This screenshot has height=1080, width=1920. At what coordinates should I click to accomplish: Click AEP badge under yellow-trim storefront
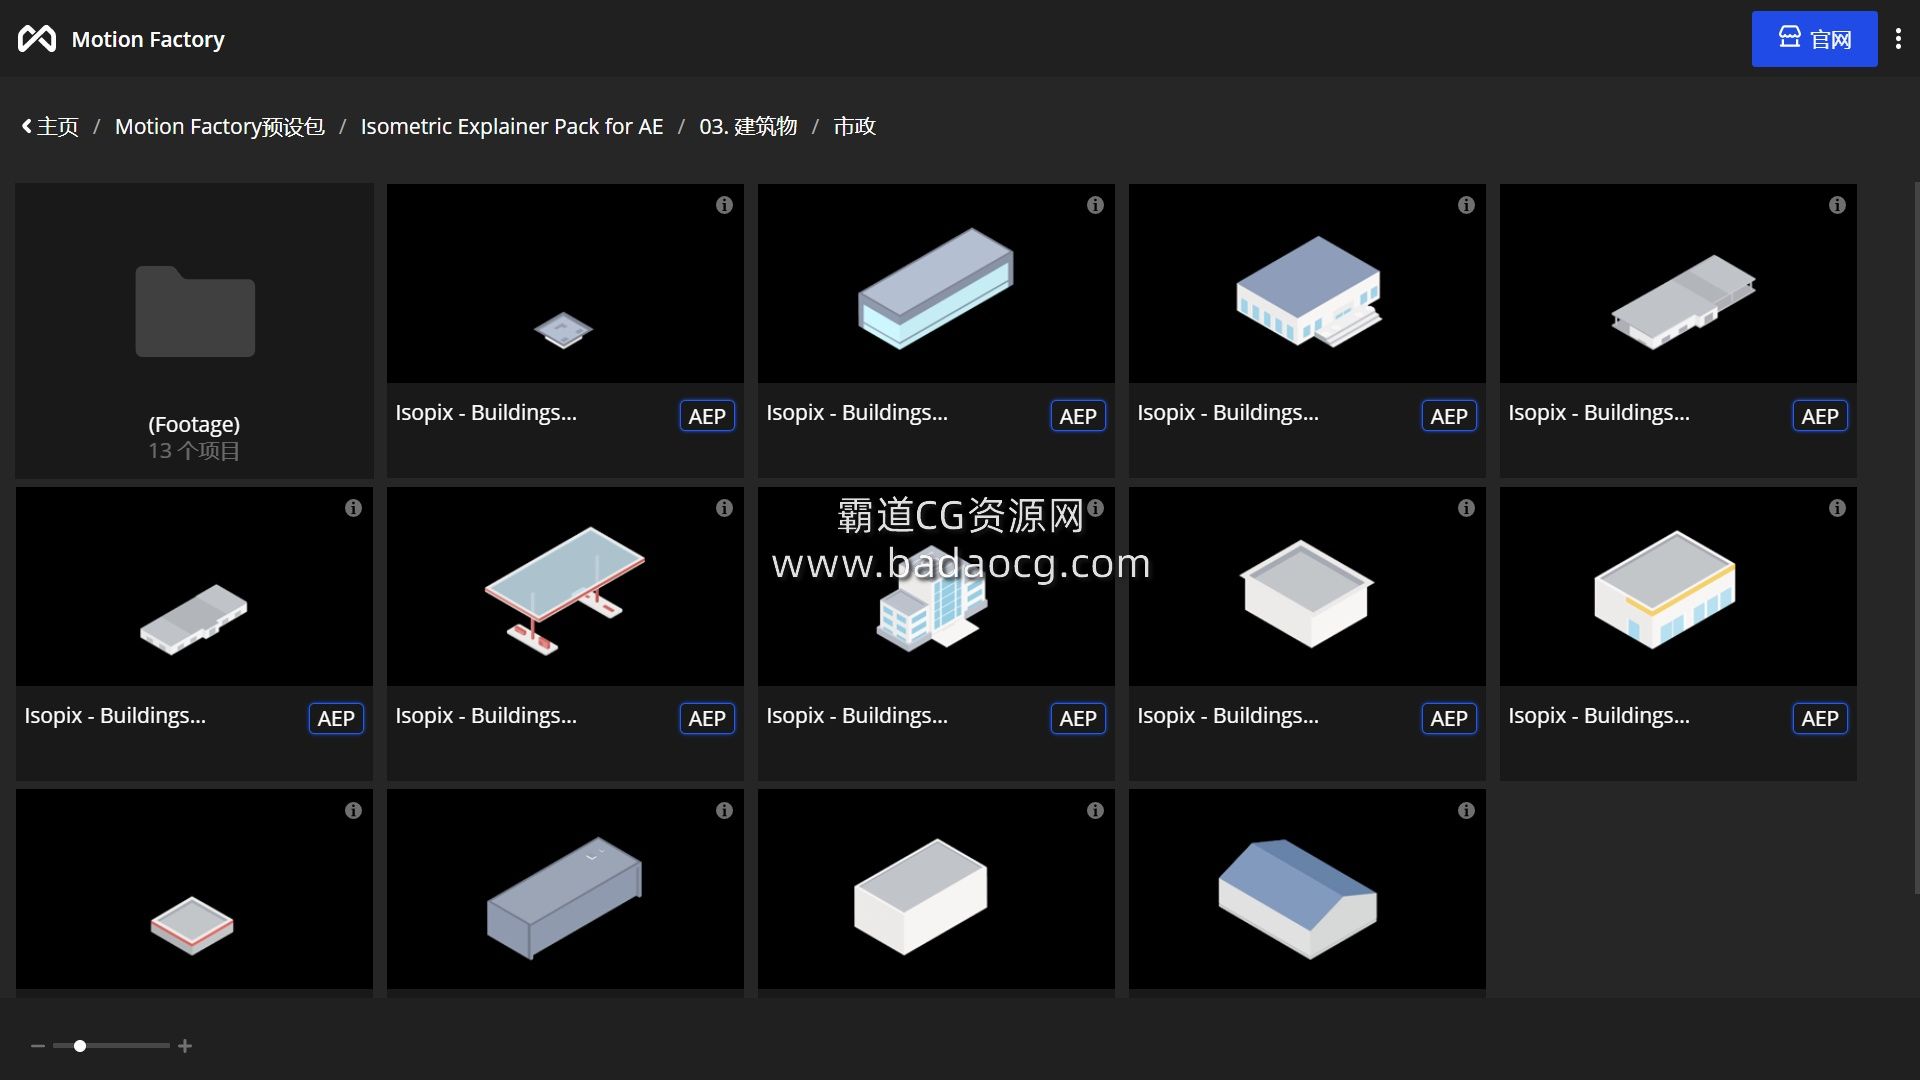tap(1820, 718)
